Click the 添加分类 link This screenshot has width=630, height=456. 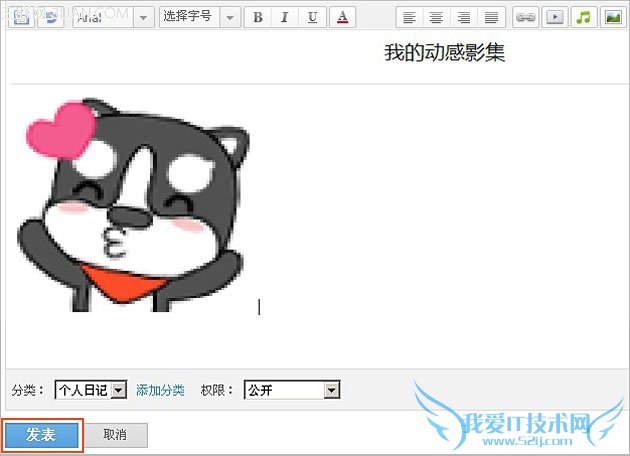(x=160, y=390)
